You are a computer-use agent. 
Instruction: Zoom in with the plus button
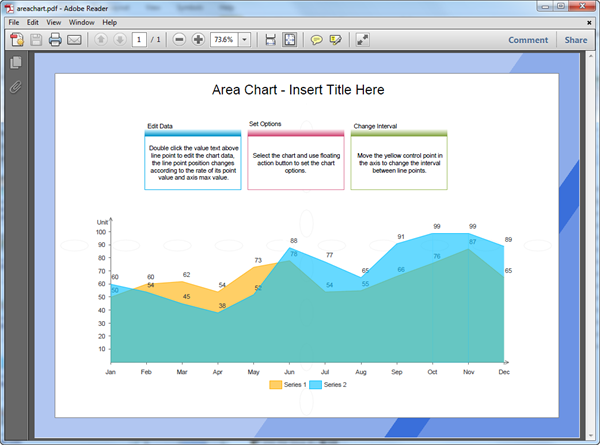(198, 40)
